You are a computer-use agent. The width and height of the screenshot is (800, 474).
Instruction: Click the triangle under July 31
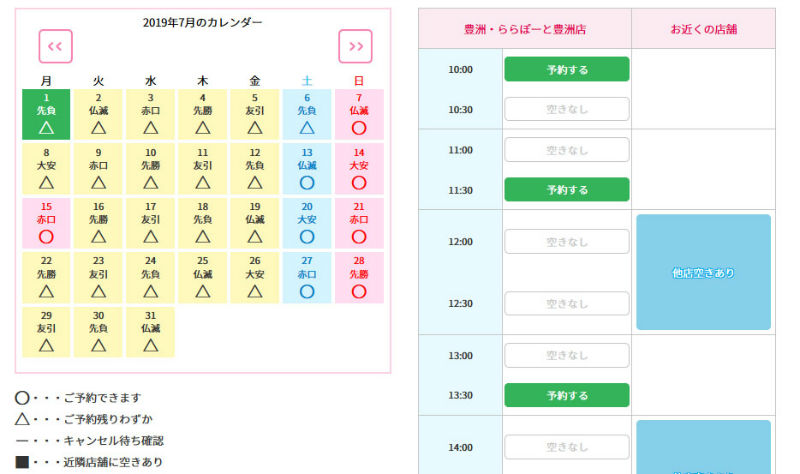(x=150, y=346)
